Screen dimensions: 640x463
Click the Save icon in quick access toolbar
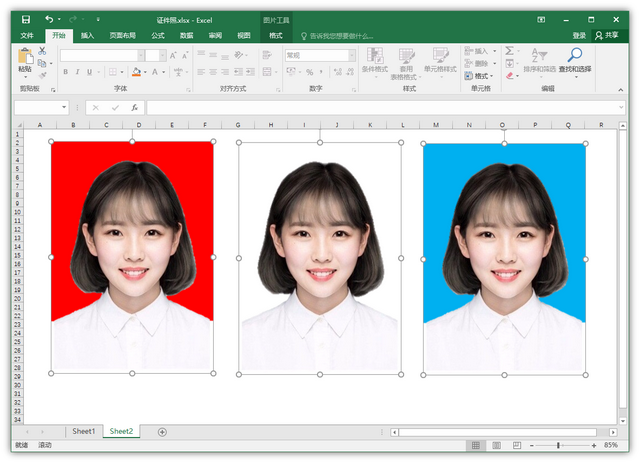click(26, 19)
